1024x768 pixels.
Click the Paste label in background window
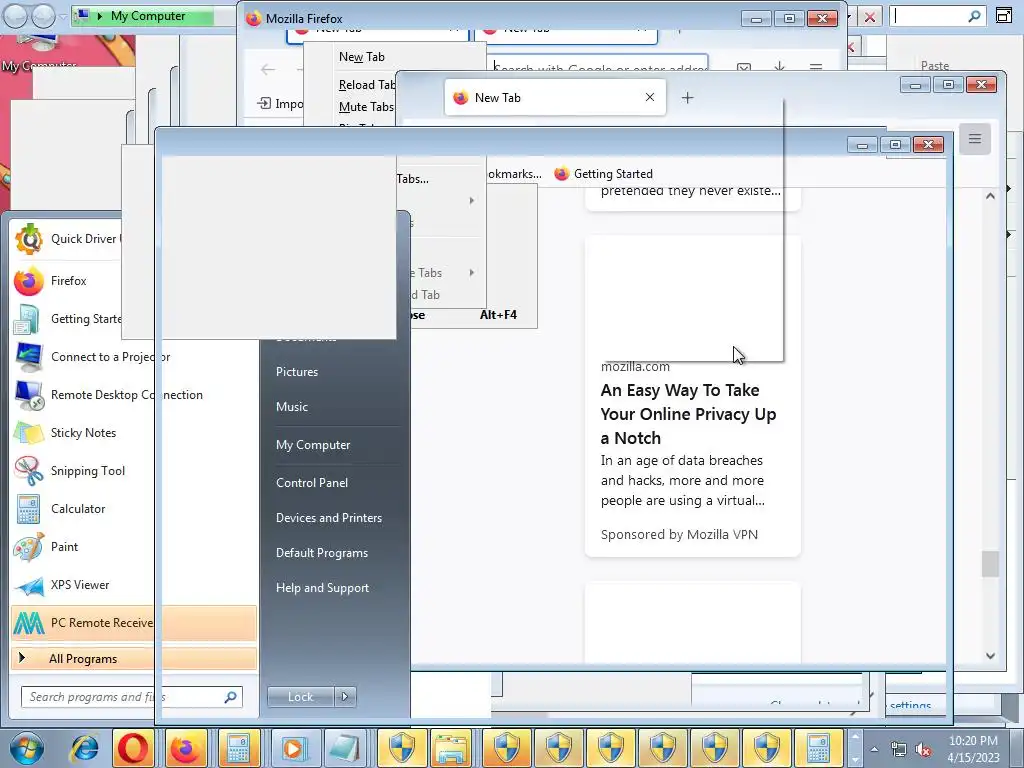point(935,65)
